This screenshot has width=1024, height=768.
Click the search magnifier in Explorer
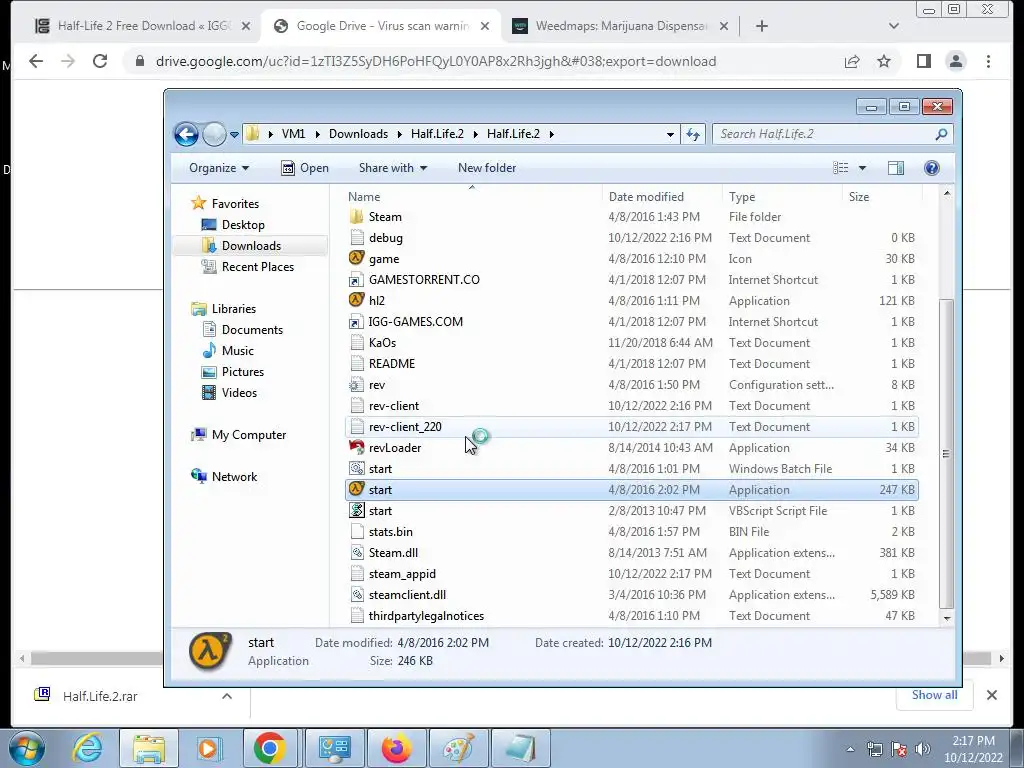point(941,134)
